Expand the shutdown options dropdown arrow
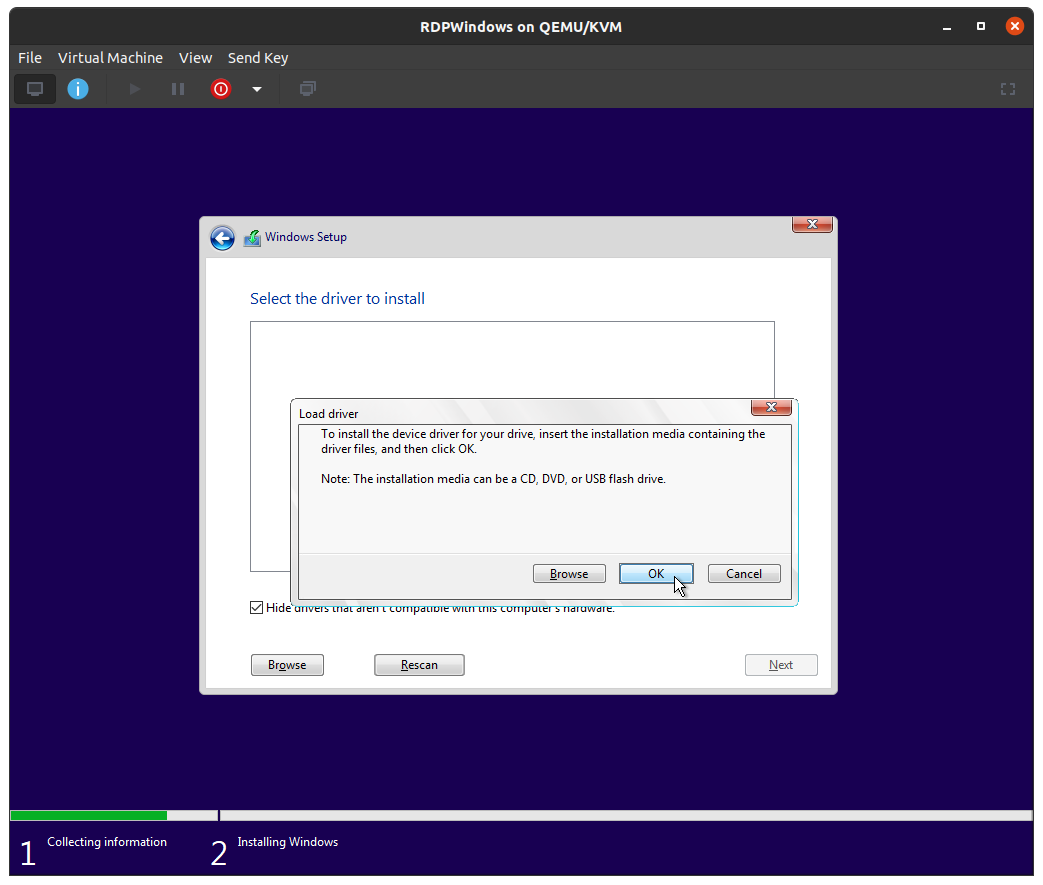 point(257,89)
